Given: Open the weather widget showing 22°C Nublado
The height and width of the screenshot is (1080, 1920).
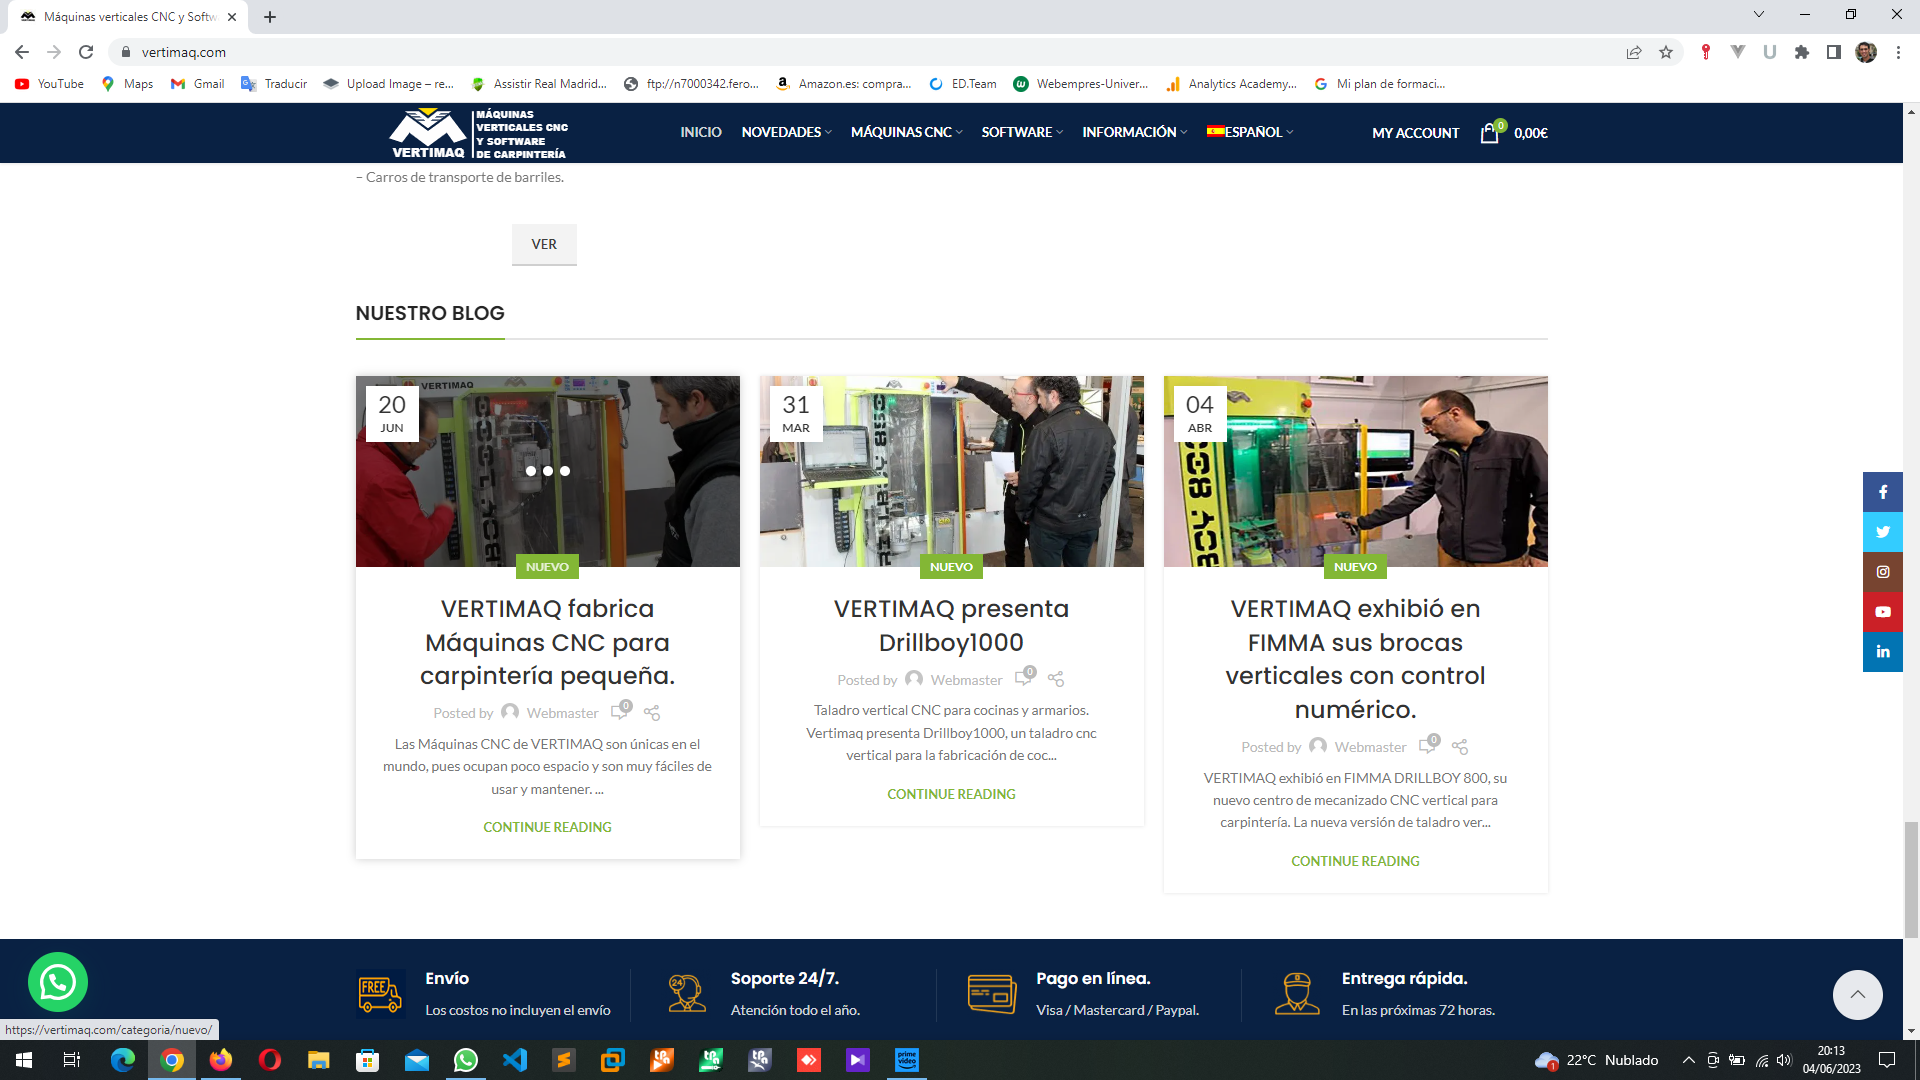Looking at the screenshot, I should (x=1596, y=1060).
